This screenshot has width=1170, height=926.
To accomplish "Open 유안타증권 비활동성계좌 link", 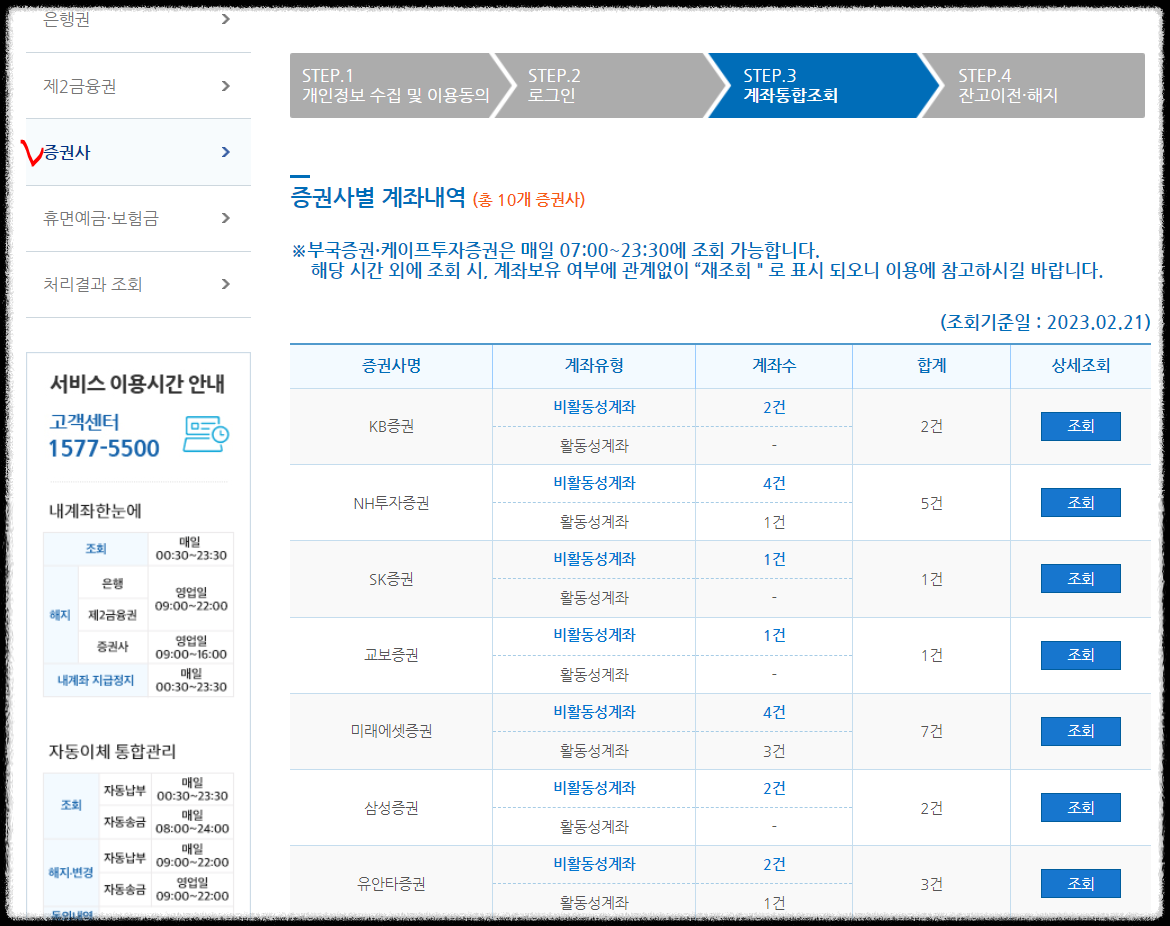I will click(x=594, y=864).
